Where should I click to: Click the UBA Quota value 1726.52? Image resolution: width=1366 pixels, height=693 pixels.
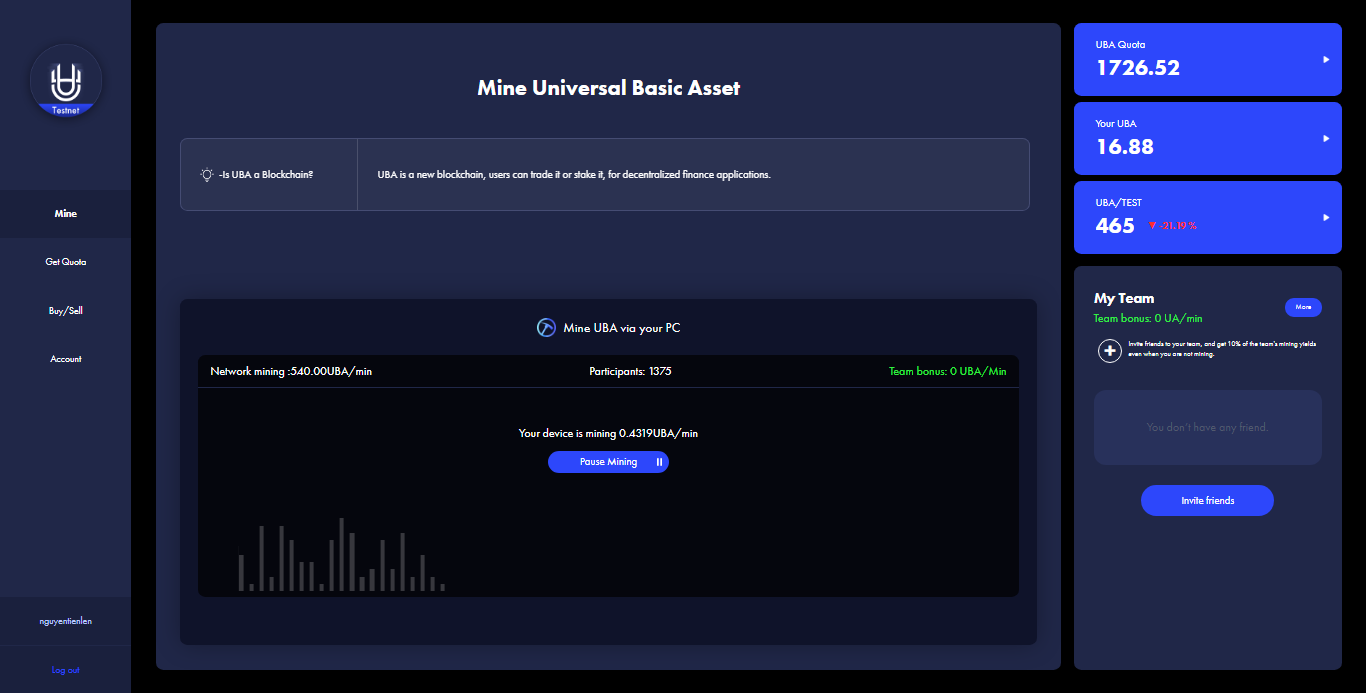coord(1138,68)
